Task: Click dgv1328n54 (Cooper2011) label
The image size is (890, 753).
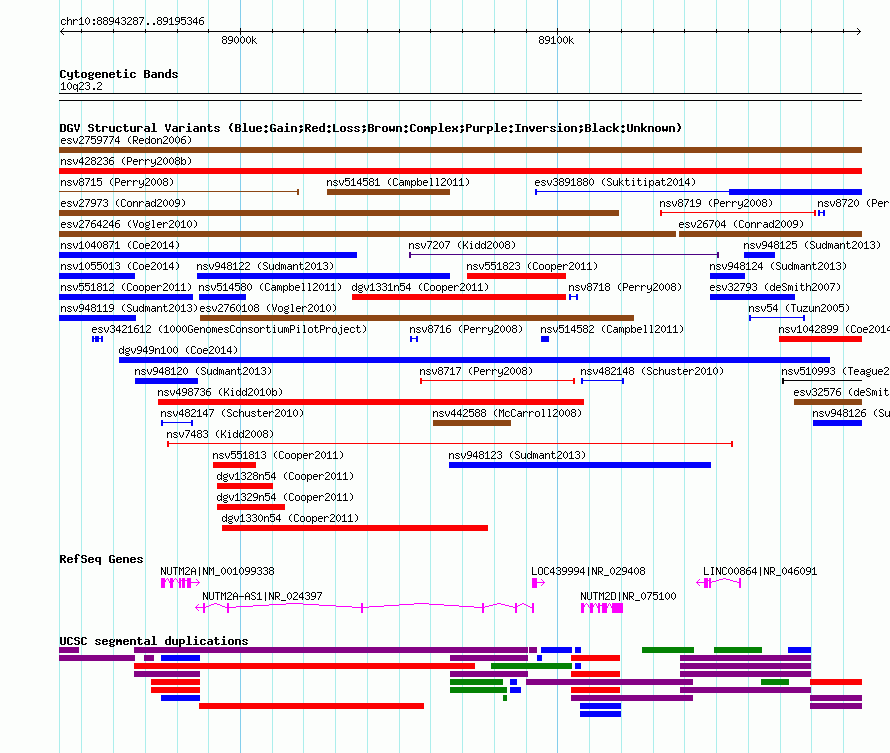Action: coord(285,476)
